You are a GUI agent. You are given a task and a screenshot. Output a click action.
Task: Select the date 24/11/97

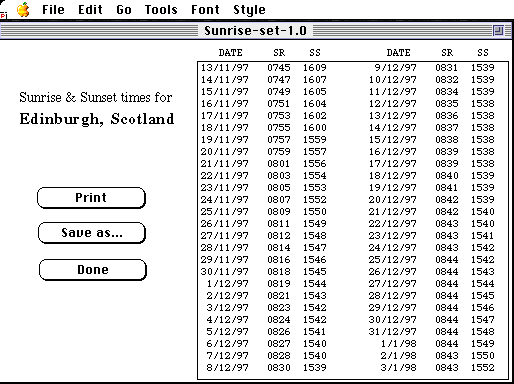[x=225, y=200]
